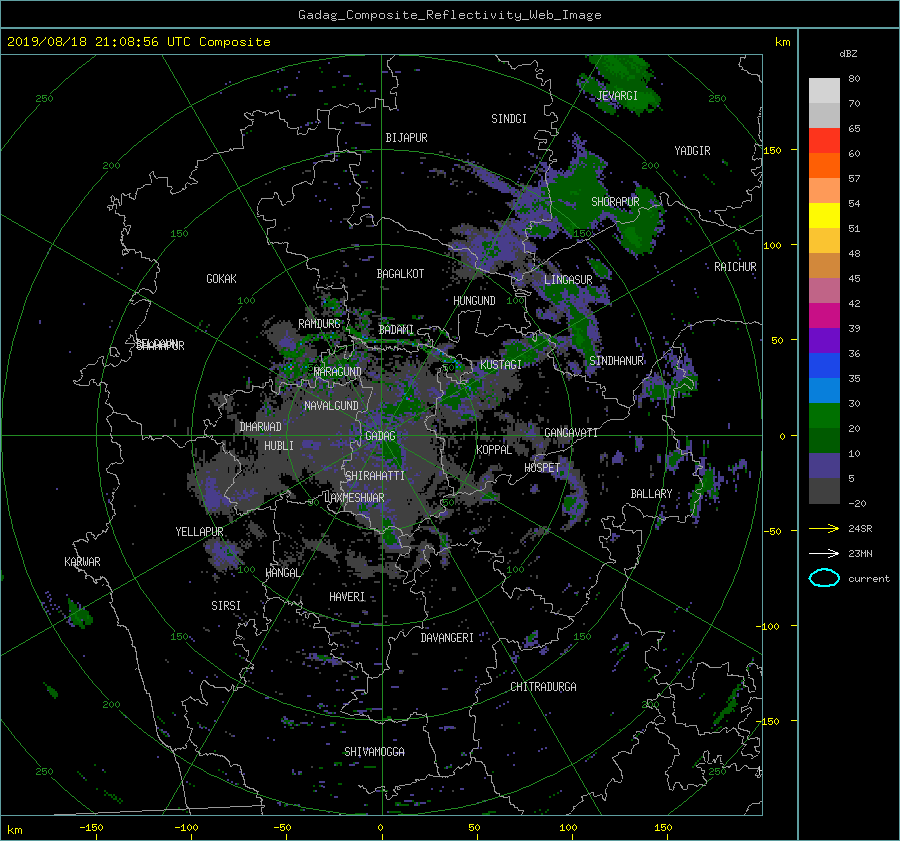Click the KUSTAGI city label

501,365
